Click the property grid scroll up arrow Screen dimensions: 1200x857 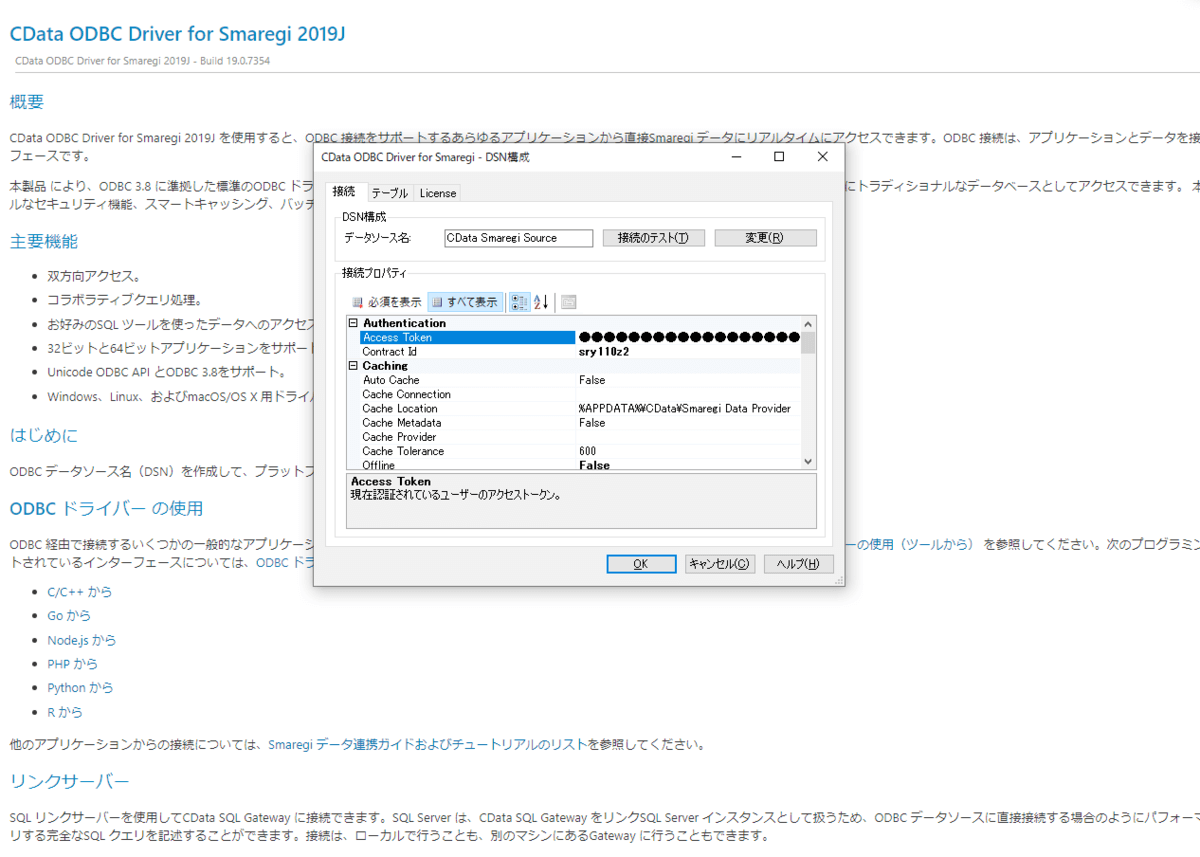808,324
